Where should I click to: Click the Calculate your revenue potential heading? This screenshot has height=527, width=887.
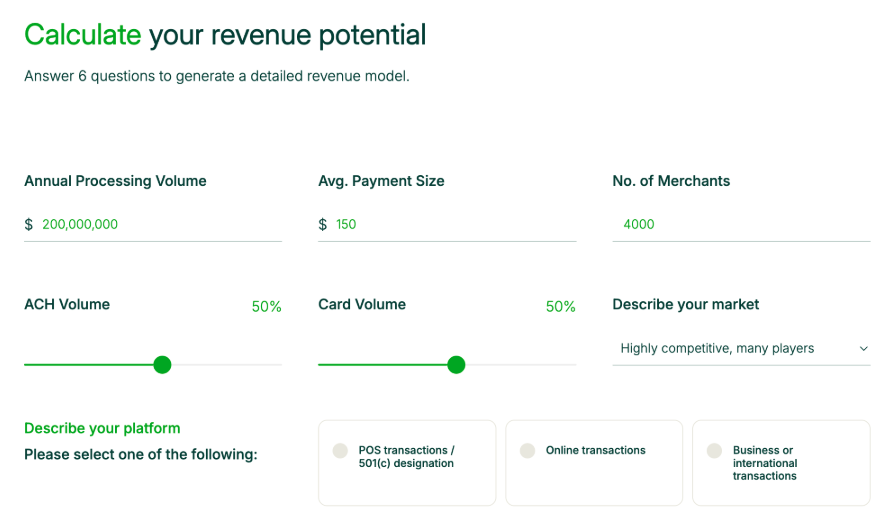click(x=225, y=35)
